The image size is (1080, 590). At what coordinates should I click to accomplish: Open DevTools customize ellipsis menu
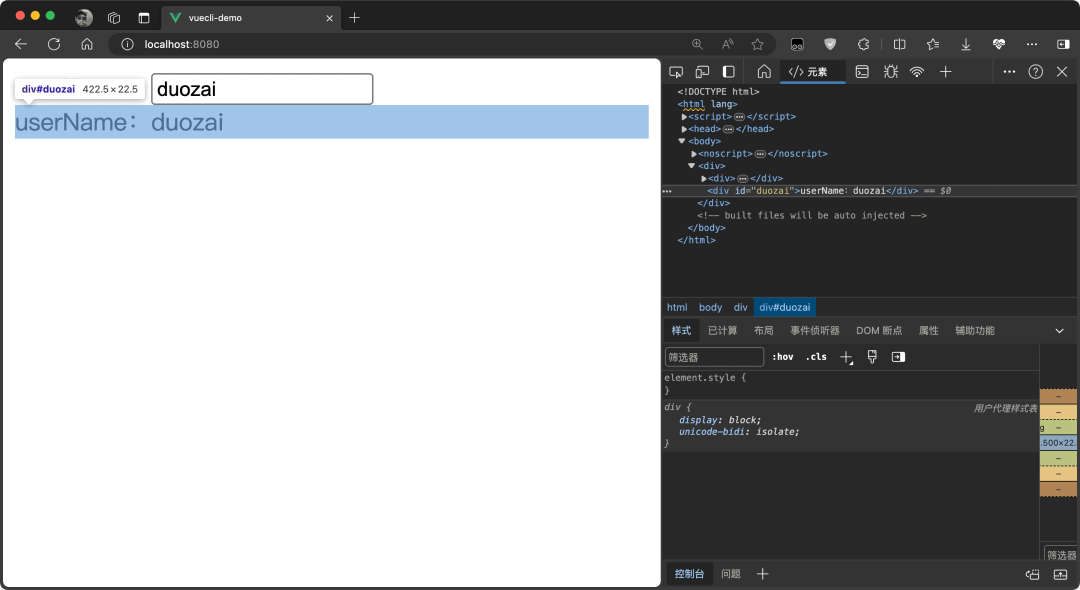pos(1009,72)
